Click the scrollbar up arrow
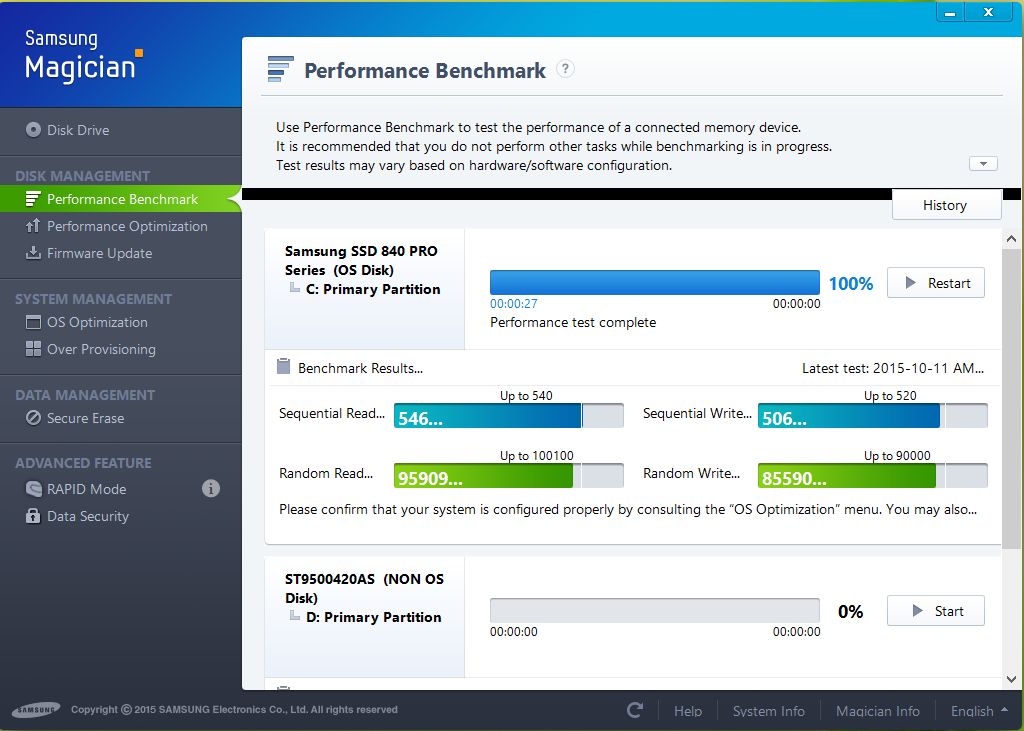The height and width of the screenshot is (731, 1024). [x=1012, y=239]
